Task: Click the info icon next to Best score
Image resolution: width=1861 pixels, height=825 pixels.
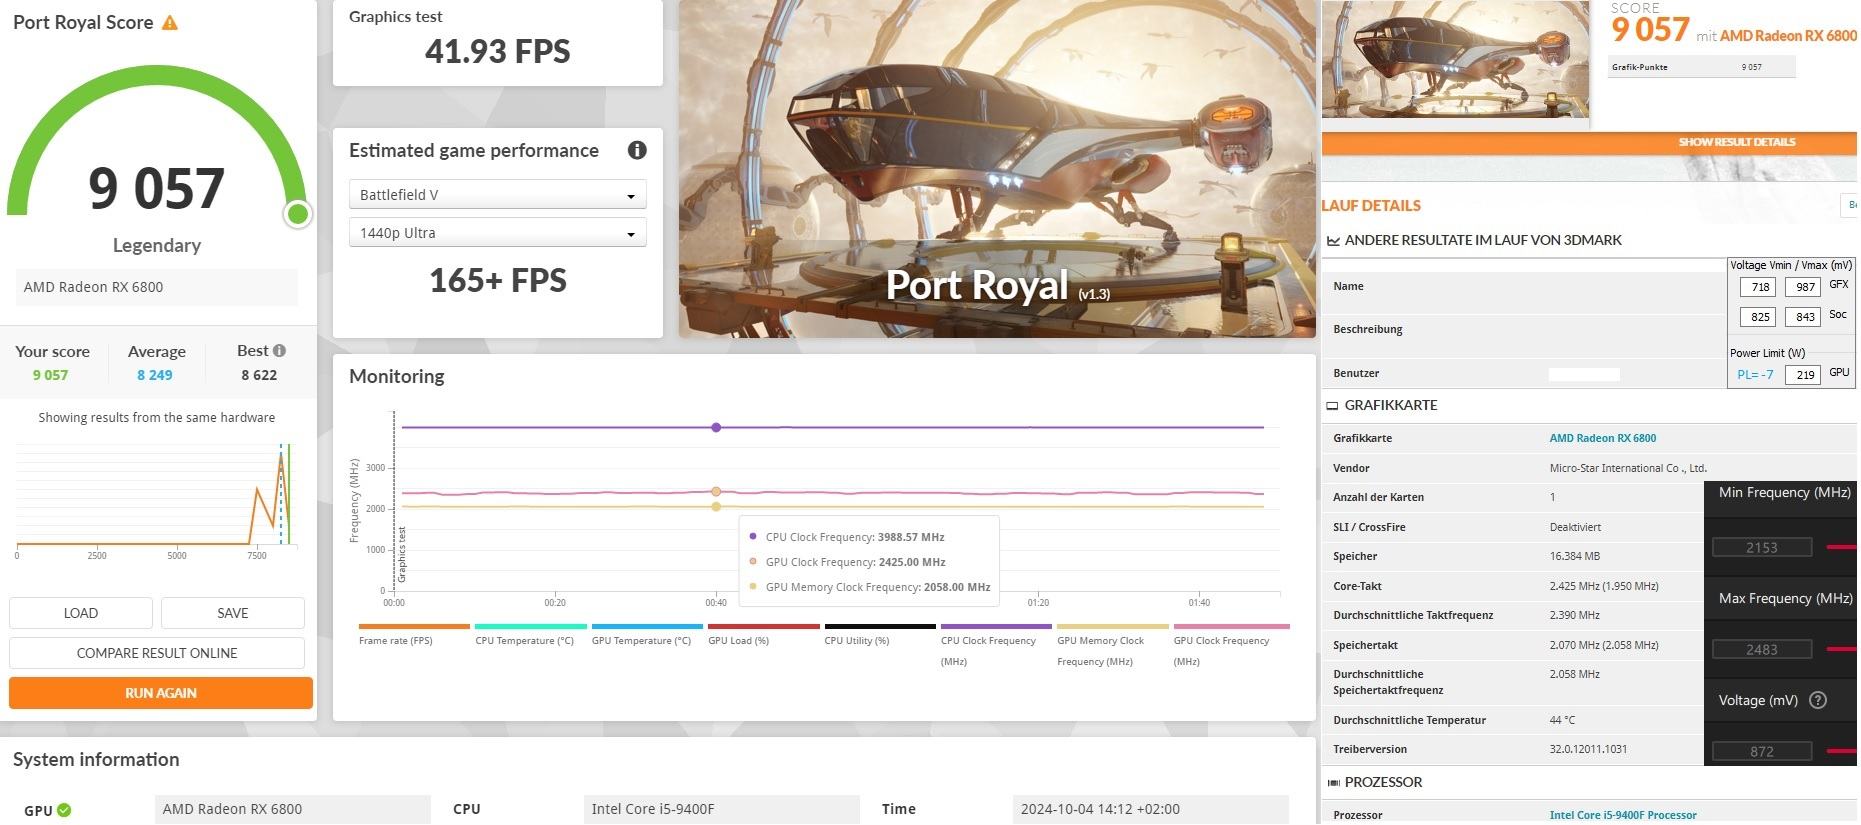Action: pos(279,350)
